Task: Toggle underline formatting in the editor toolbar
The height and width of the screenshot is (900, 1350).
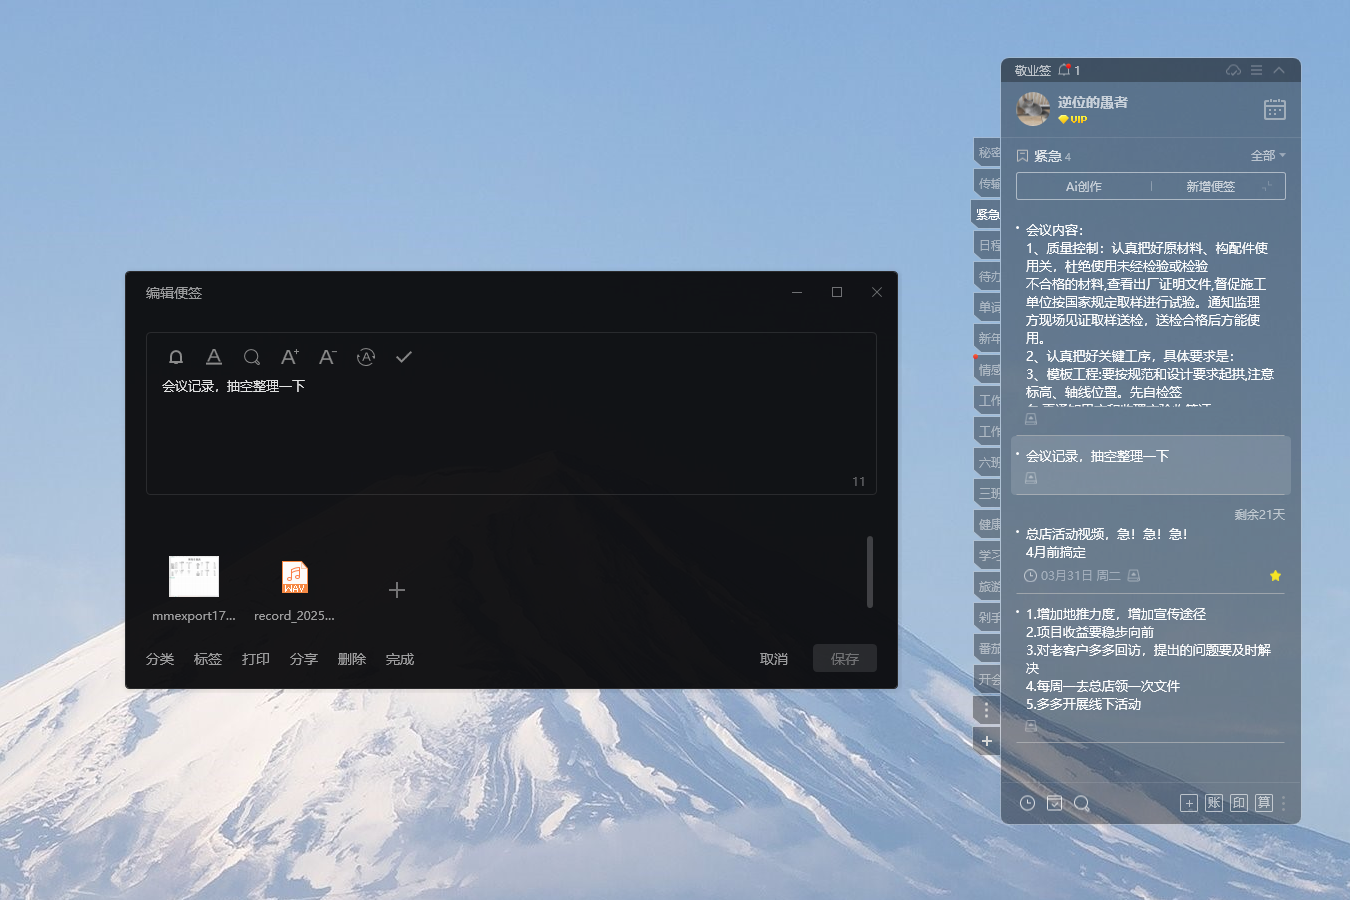Action: pos(214,357)
